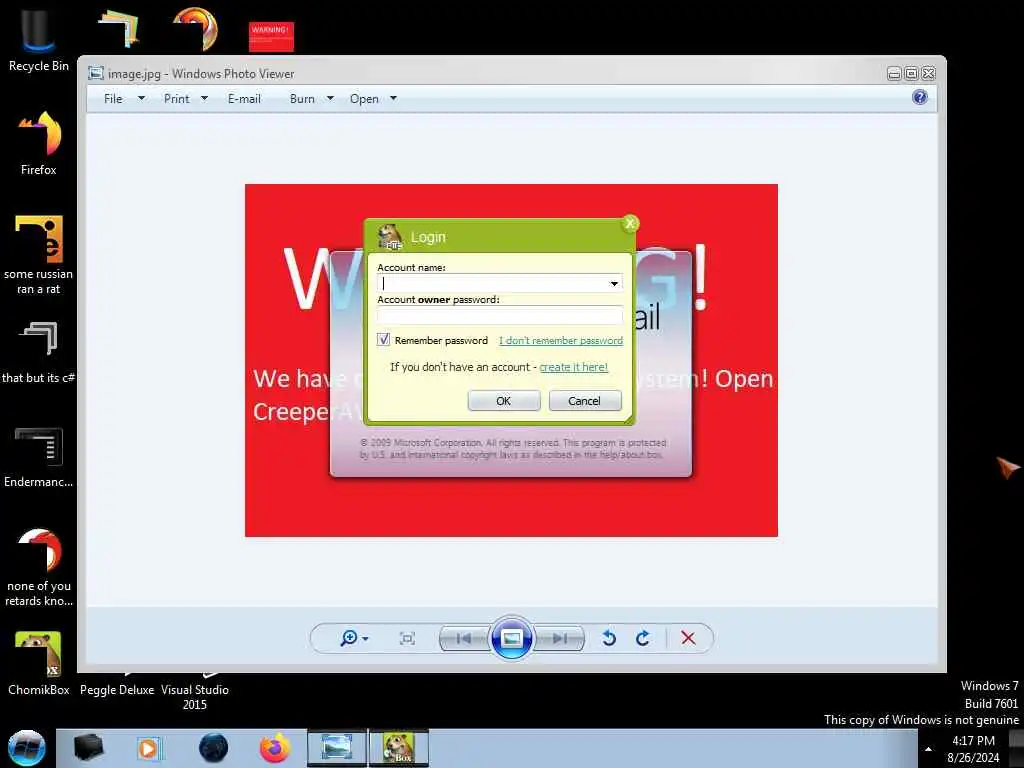Viewport: 1024px width, 768px height.
Task: Open the Firefox desktop shortcut
Action: coord(39,142)
